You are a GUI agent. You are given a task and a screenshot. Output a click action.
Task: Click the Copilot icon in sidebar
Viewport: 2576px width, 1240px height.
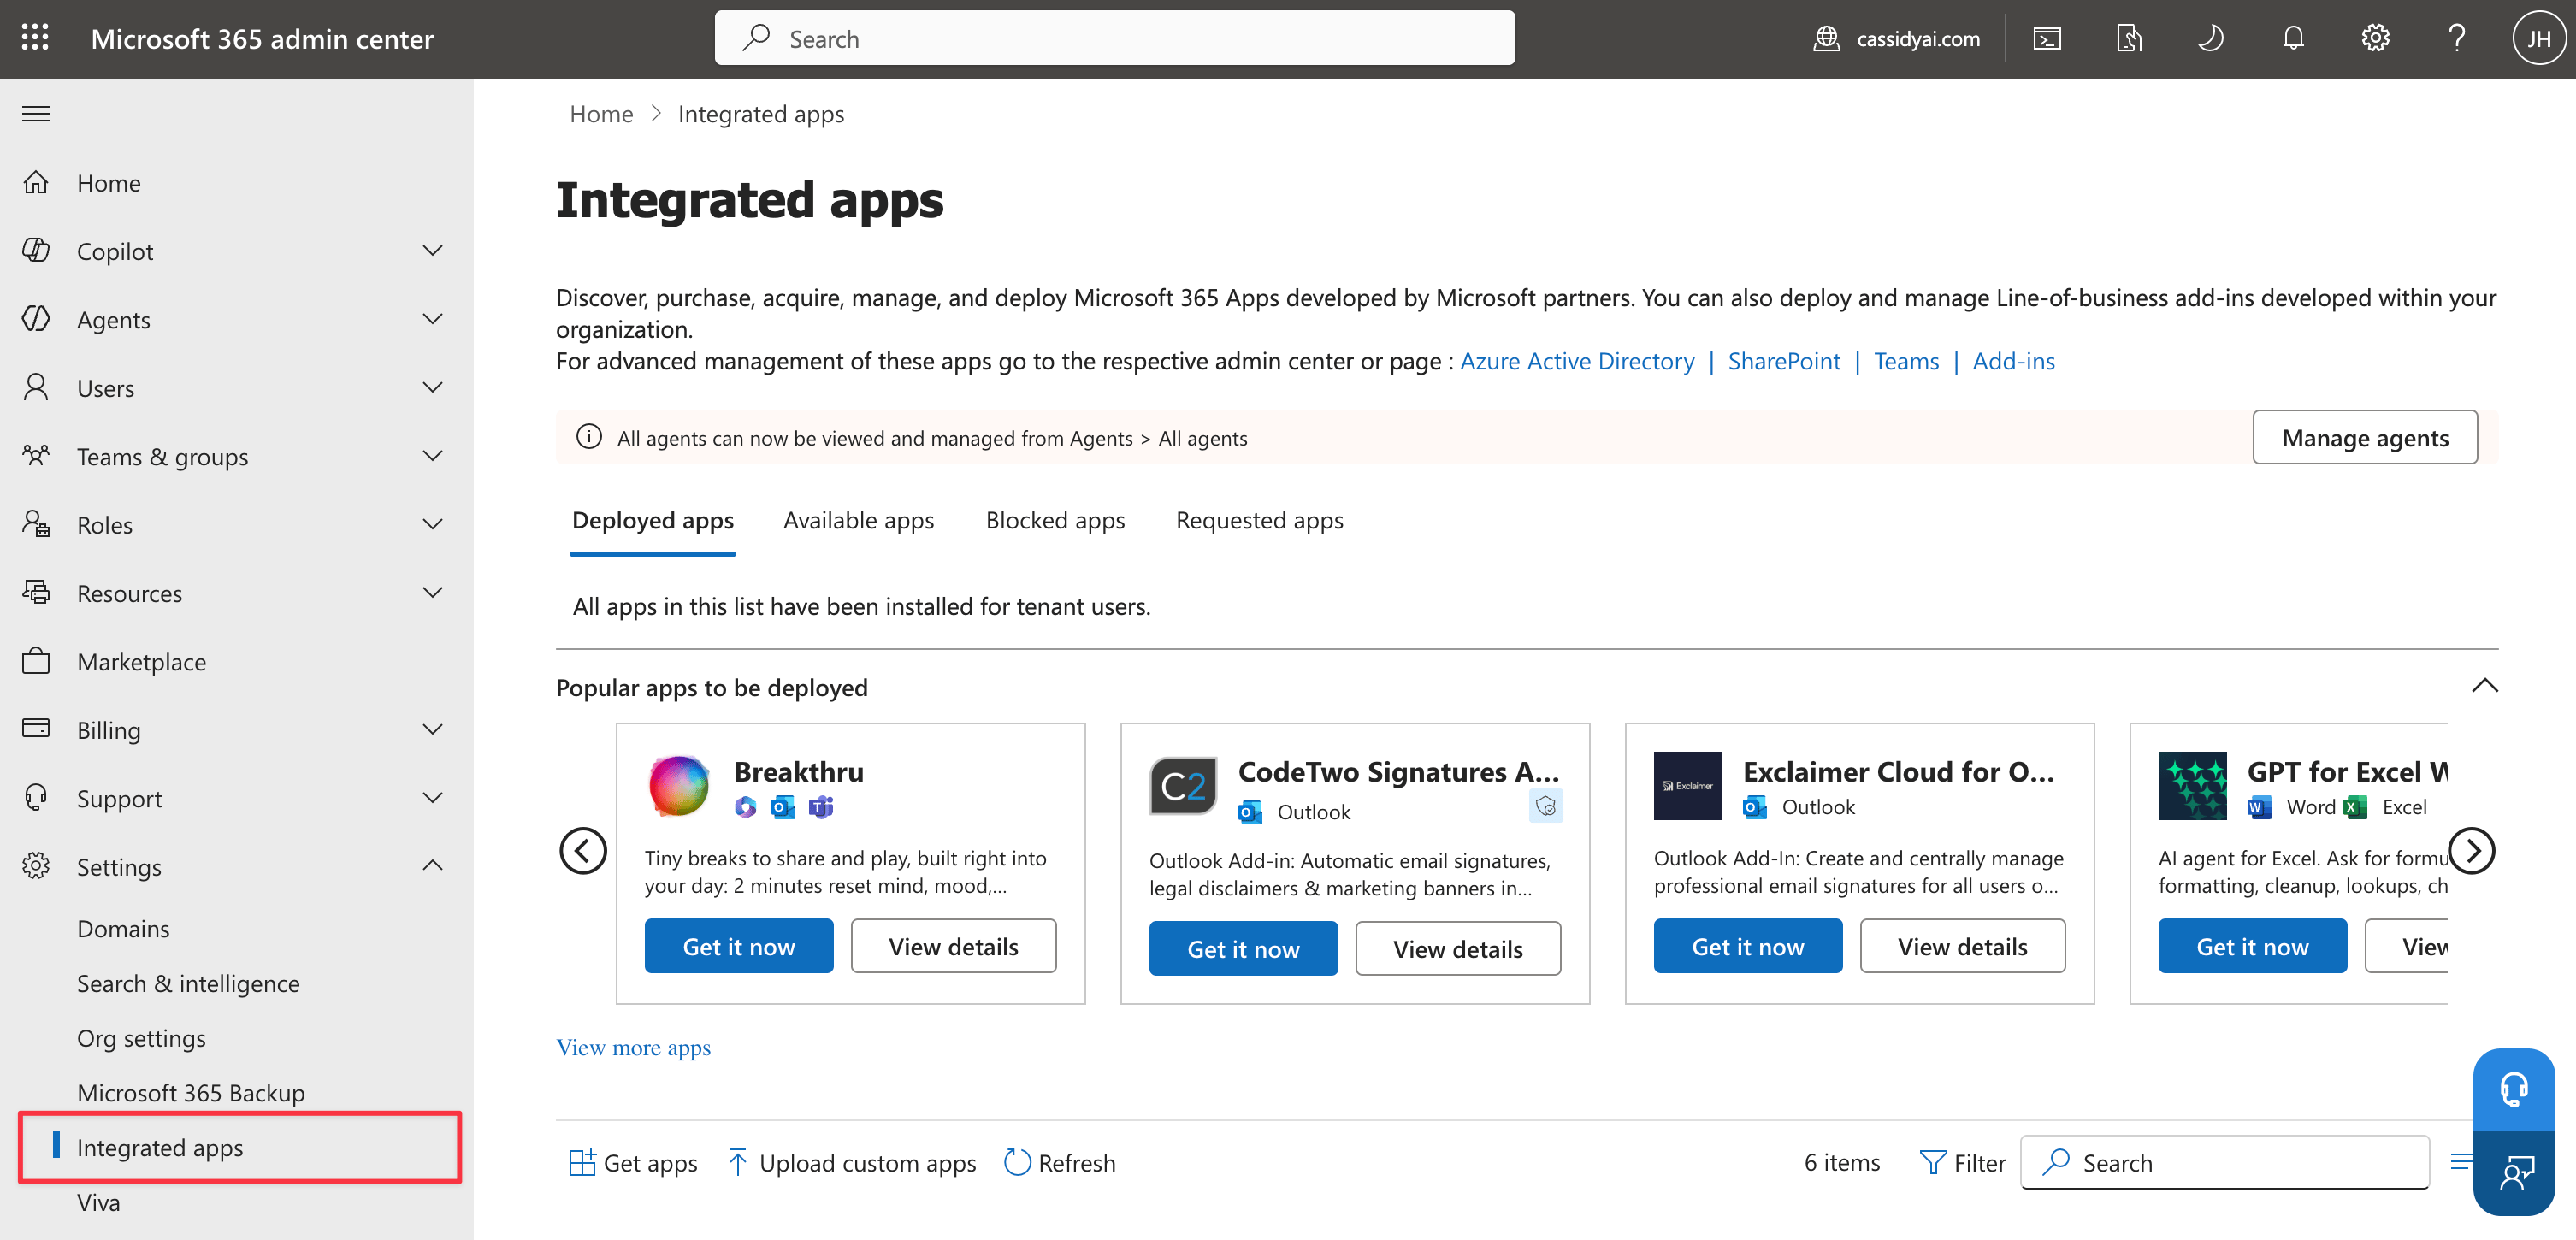point(36,250)
